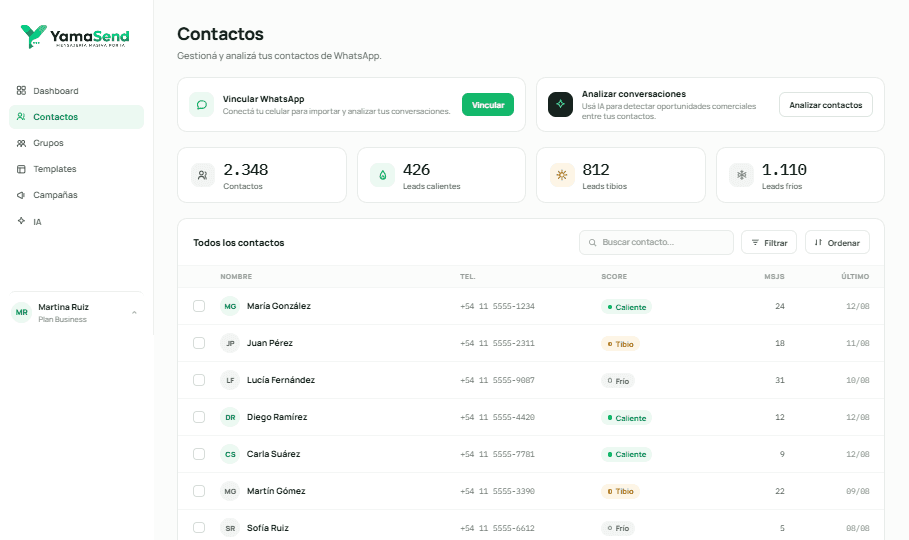Check the box for Juan Pérez

tap(199, 343)
